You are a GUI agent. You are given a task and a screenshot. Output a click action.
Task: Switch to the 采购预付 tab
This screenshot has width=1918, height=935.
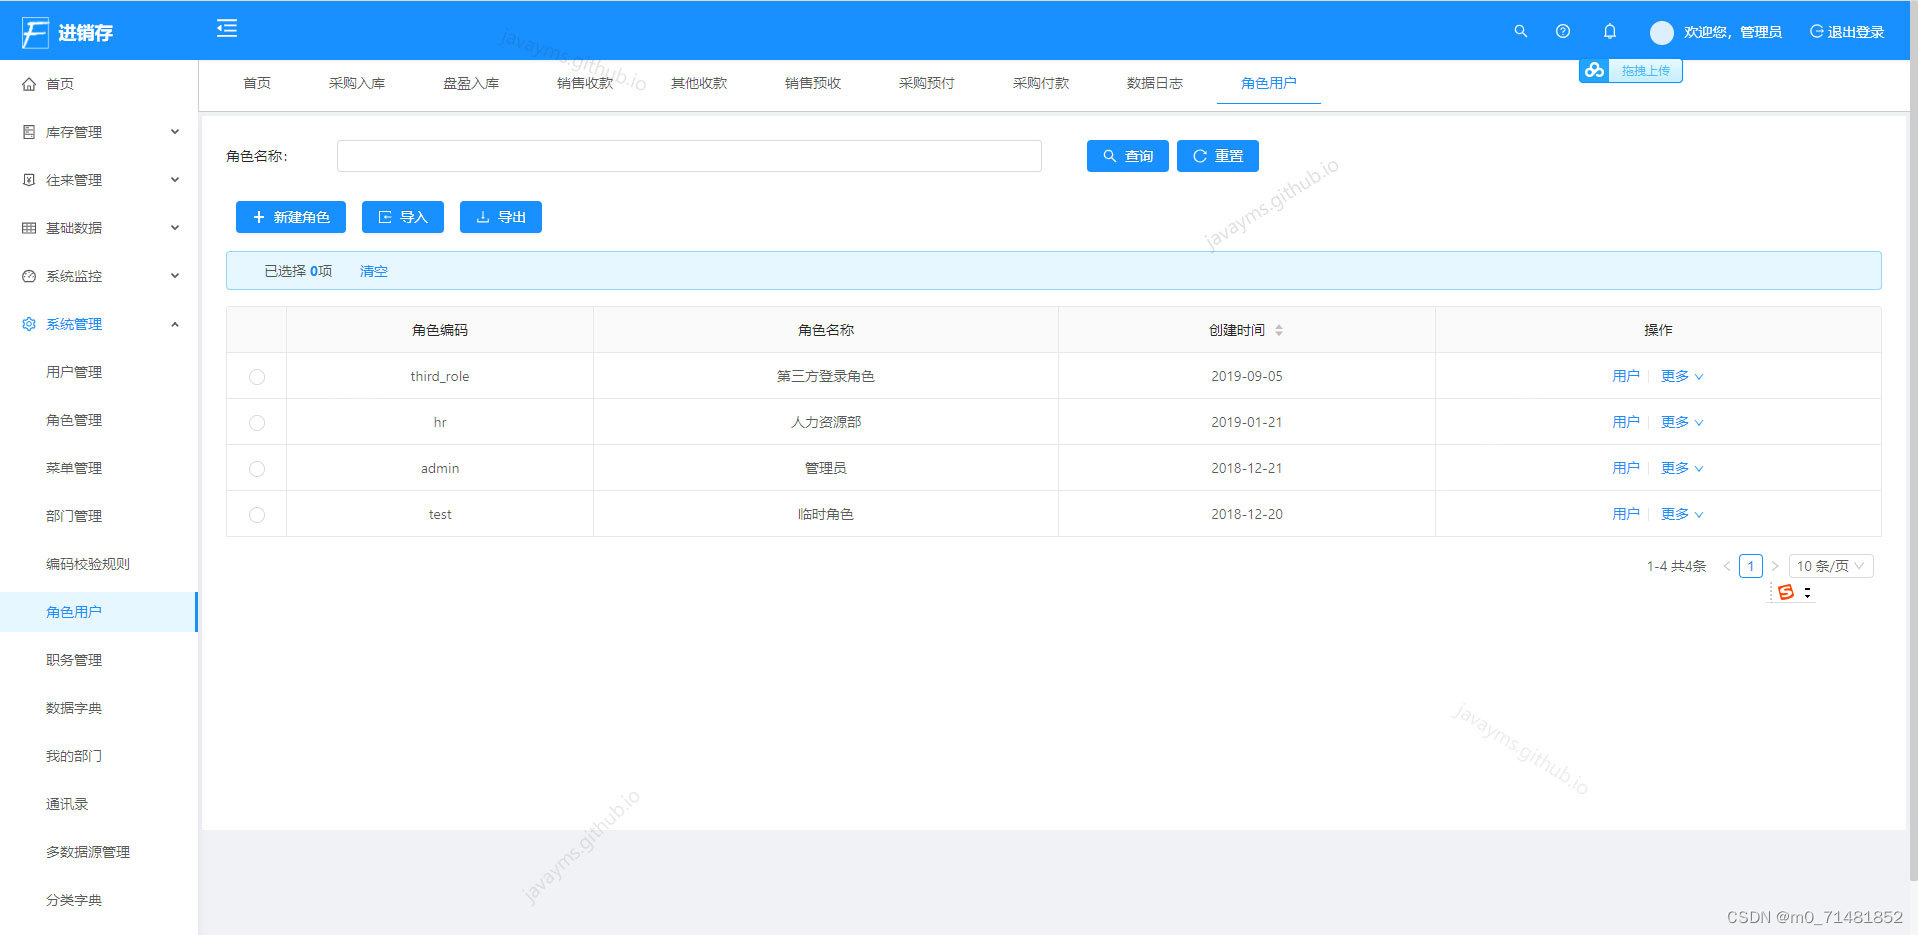[x=927, y=83]
